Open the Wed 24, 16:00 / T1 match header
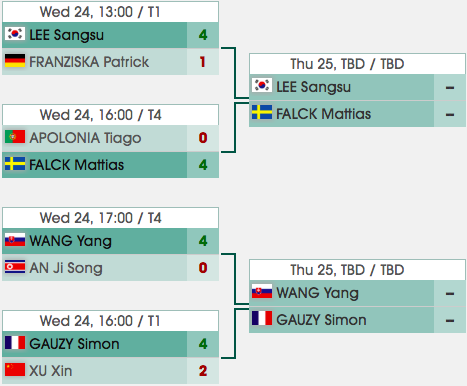The height and width of the screenshot is (386, 467). (111, 321)
